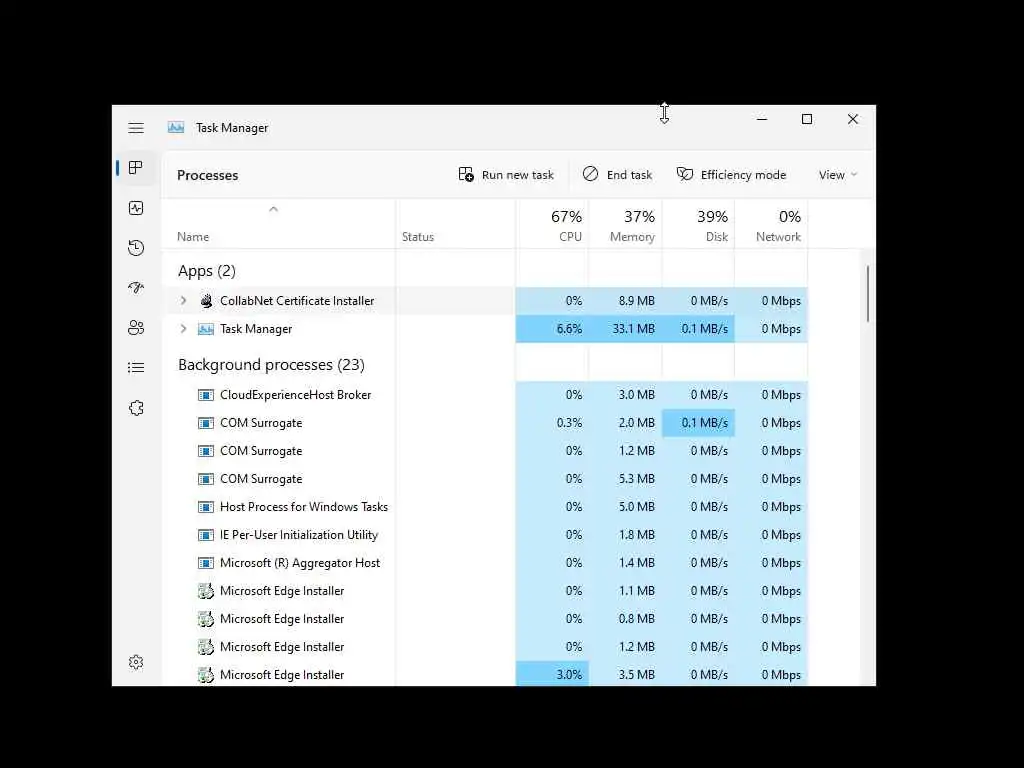Image resolution: width=1024 pixels, height=768 pixels.
Task: Open the Users sidebar icon
Action: click(136, 328)
